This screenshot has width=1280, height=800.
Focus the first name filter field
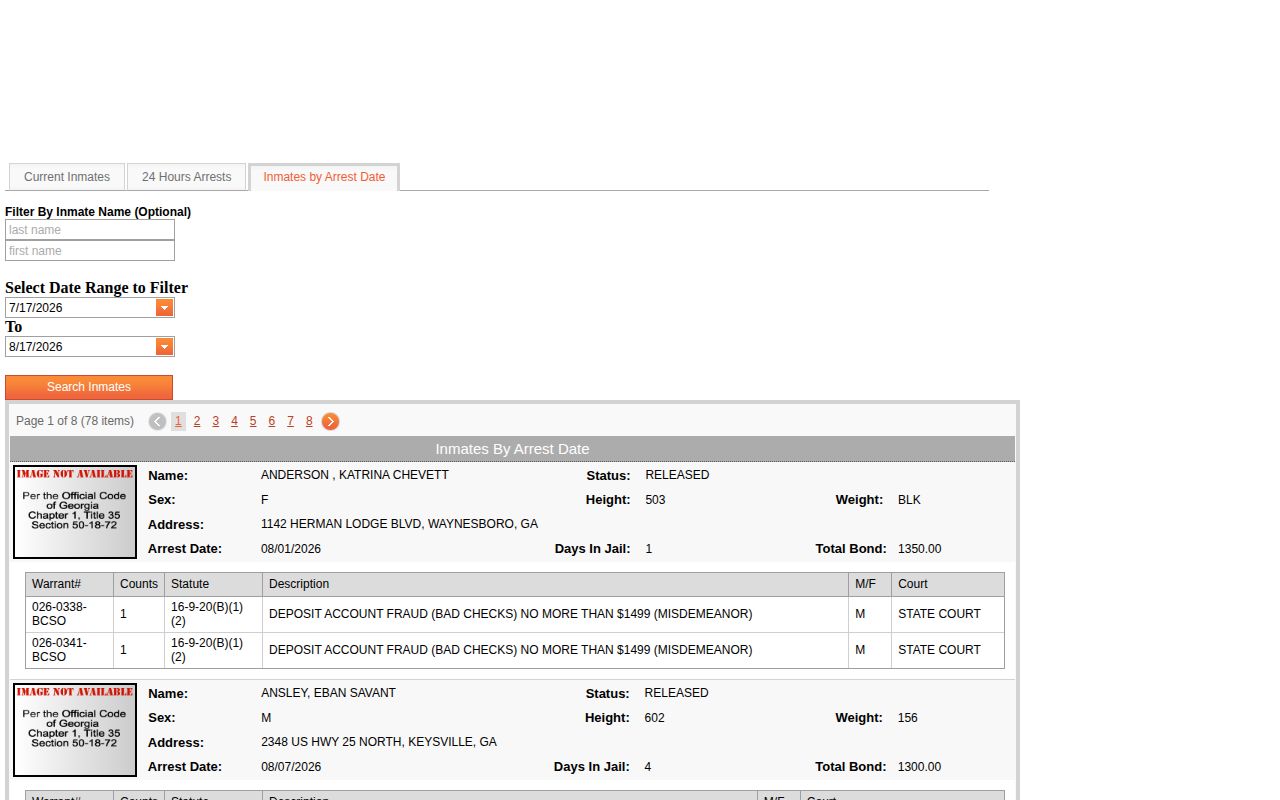[x=90, y=251]
